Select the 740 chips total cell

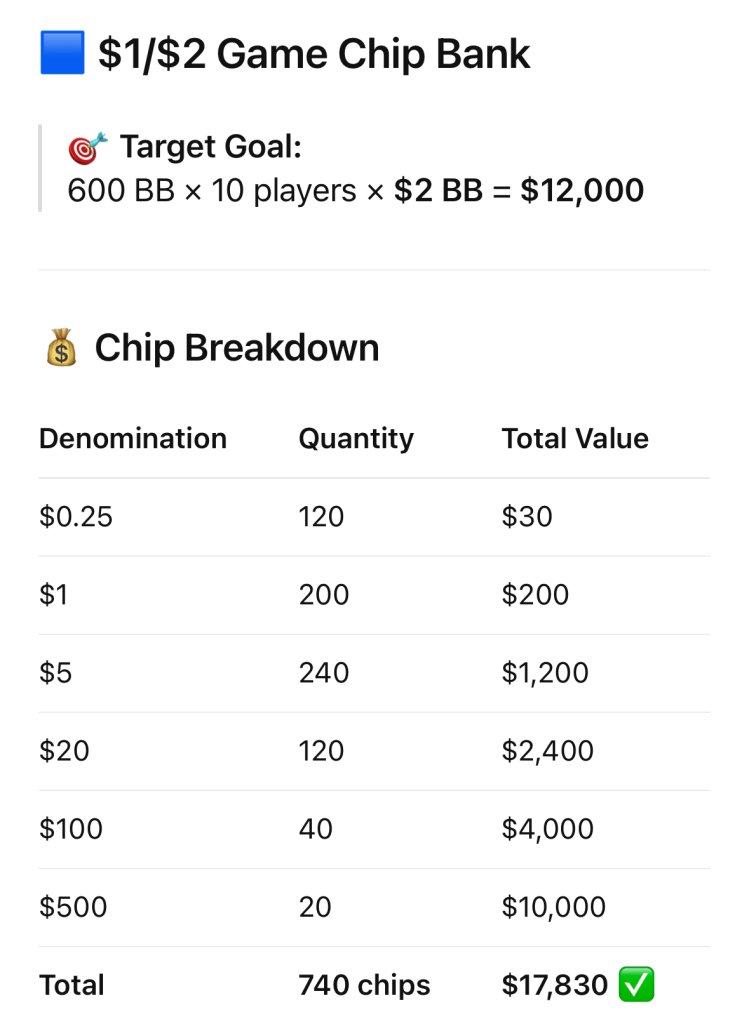[x=364, y=985]
